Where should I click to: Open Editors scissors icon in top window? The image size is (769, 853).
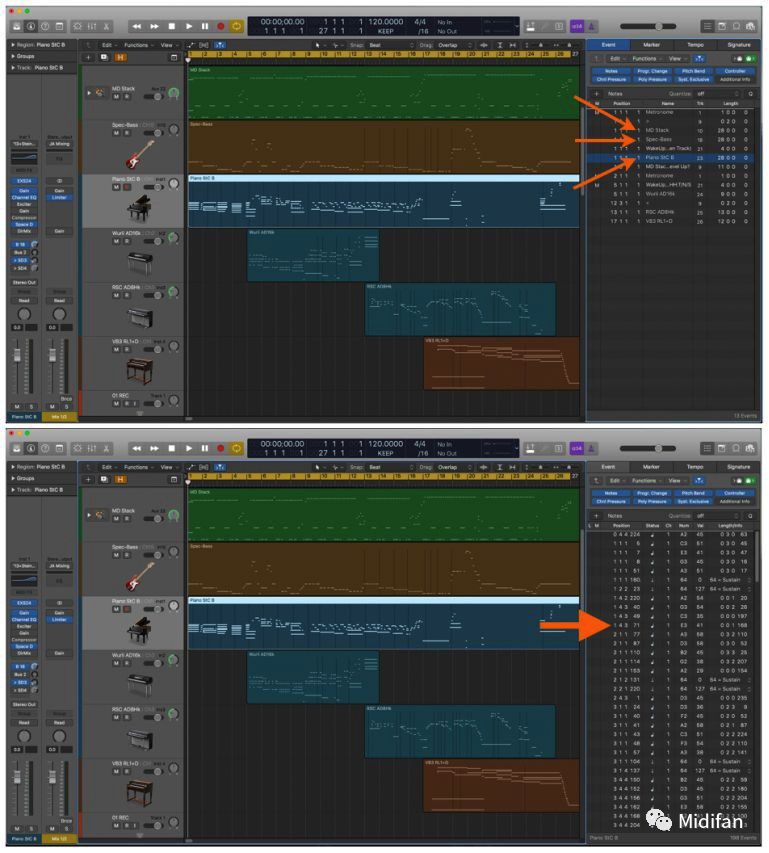click(x=106, y=26)
